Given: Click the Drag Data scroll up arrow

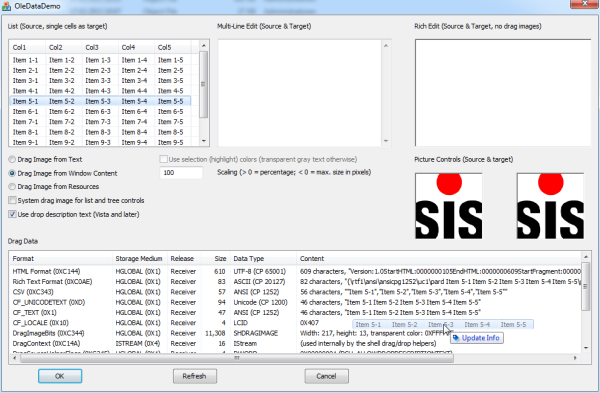Looking at the screenshot, I should point(585,257).
